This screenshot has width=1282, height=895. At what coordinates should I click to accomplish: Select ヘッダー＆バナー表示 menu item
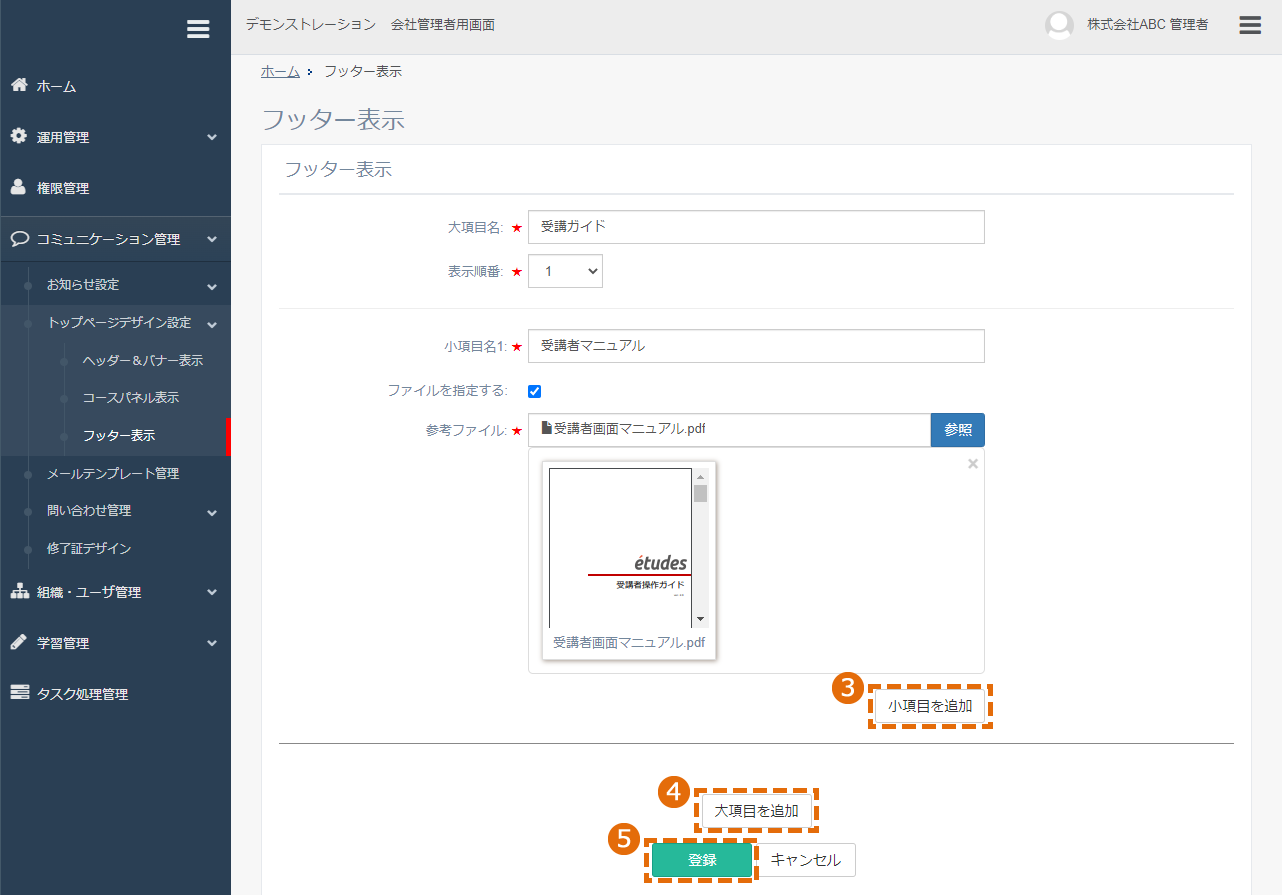[x=143, y=360]
